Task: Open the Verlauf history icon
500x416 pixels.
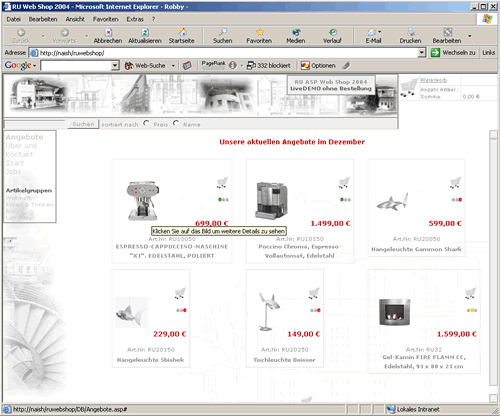Action: [332, 32]
